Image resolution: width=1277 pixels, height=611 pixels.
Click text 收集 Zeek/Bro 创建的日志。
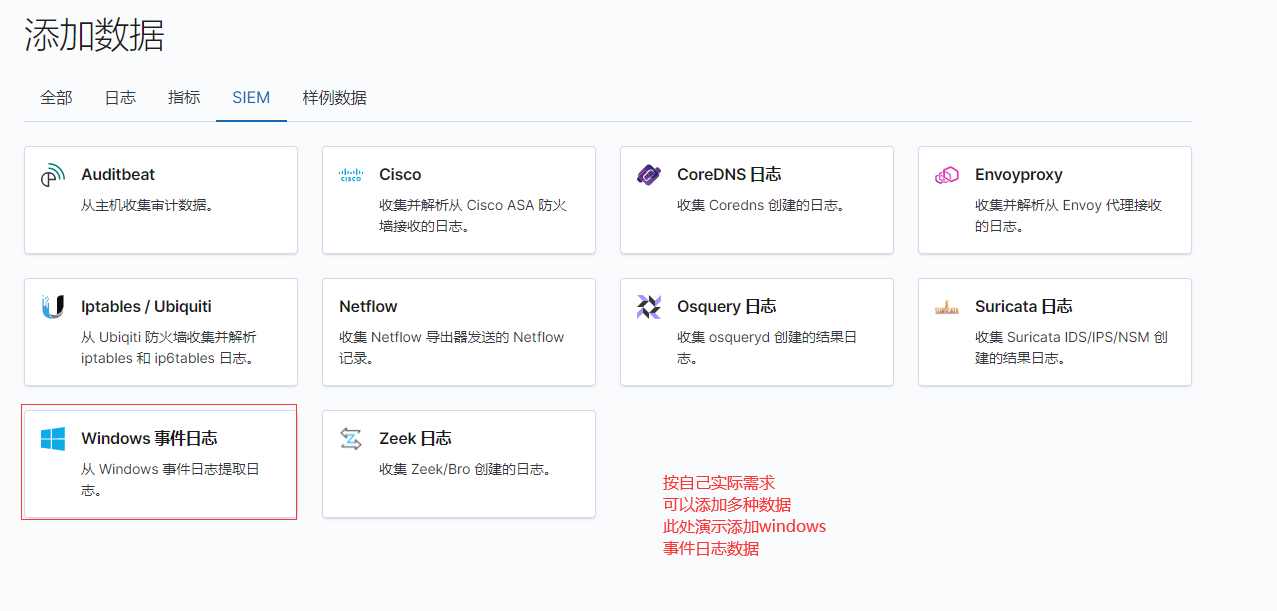tap(465, 469)
